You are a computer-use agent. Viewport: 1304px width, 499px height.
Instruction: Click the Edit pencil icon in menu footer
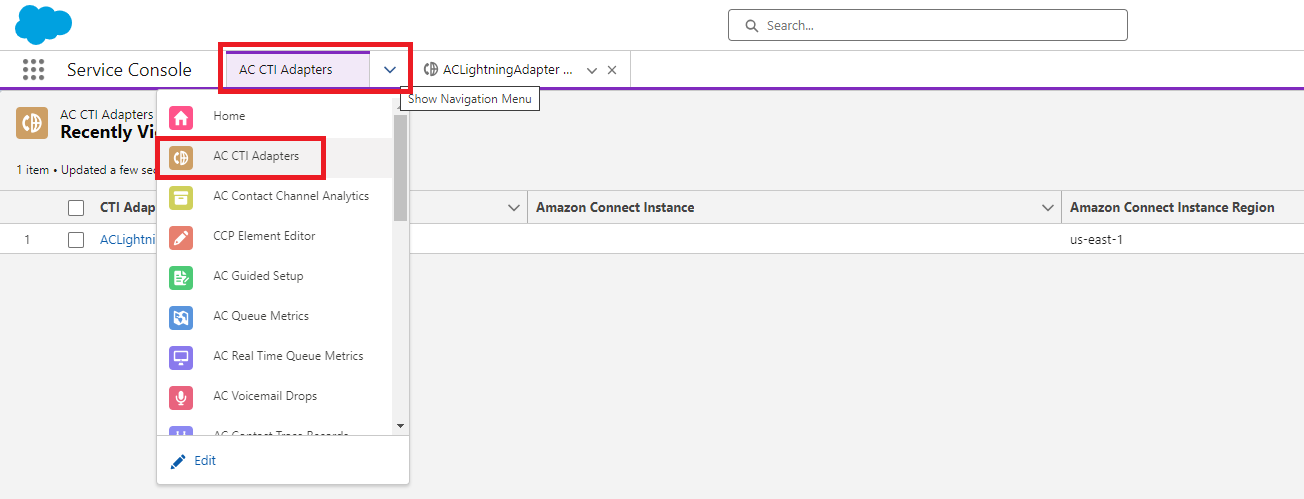click(179, 461)
